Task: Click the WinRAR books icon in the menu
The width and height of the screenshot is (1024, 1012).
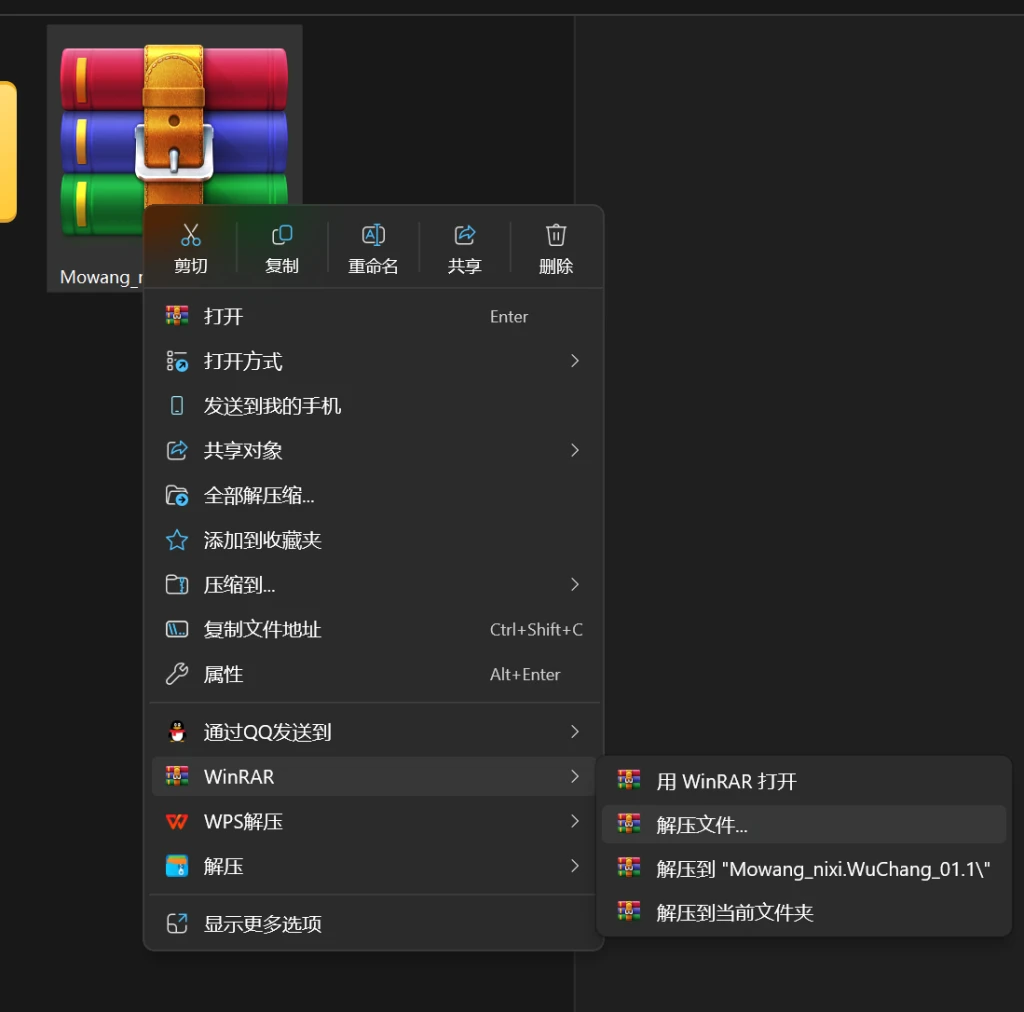Action: pos(175,776)
